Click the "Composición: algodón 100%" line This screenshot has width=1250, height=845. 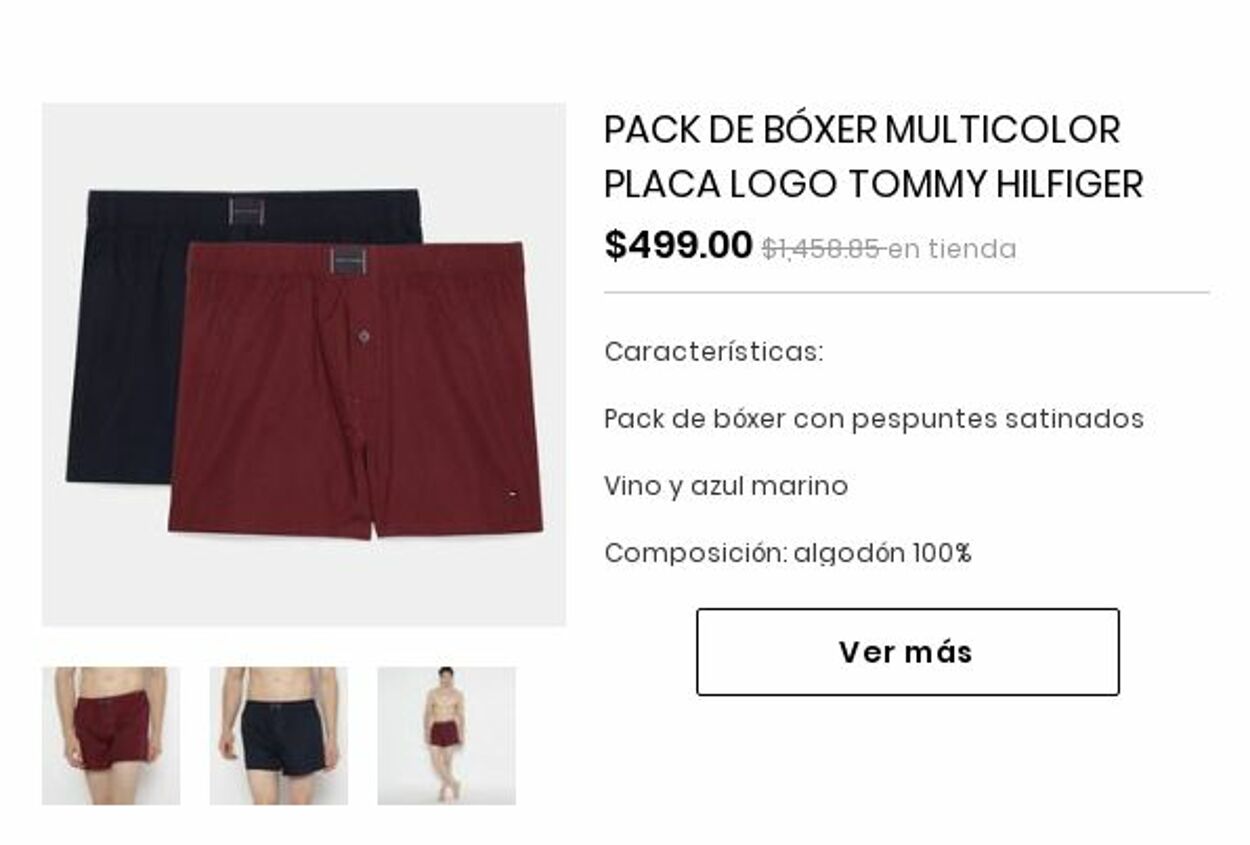coord(788,553)
